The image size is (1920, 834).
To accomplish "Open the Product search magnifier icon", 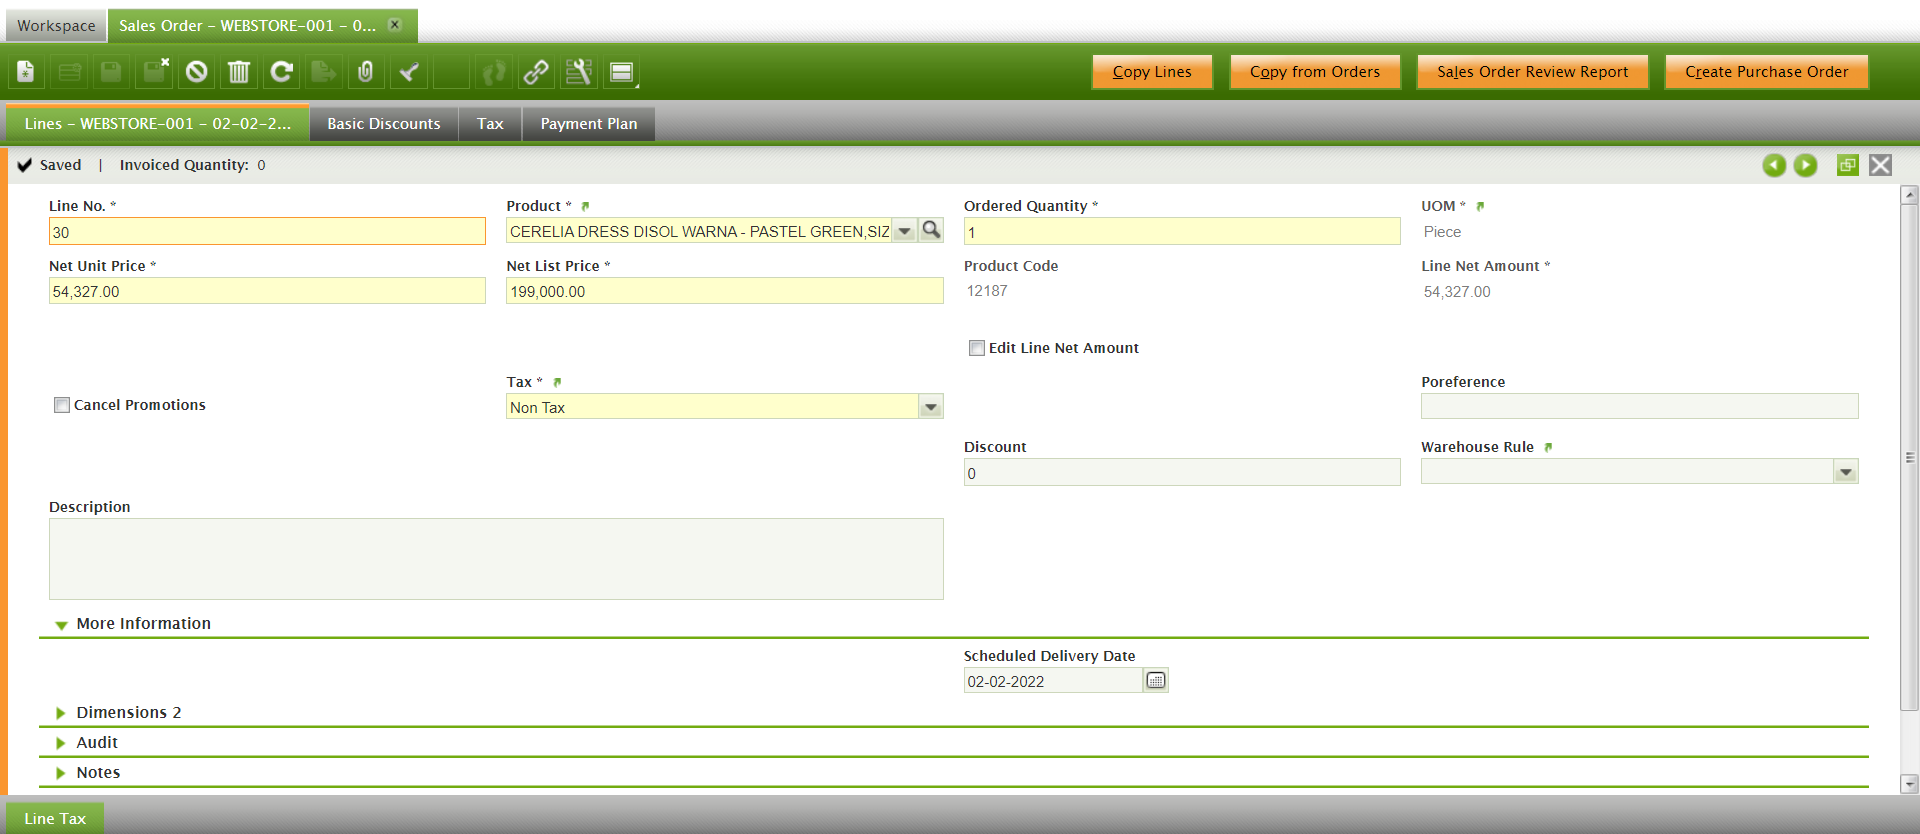I will (931, 231).
